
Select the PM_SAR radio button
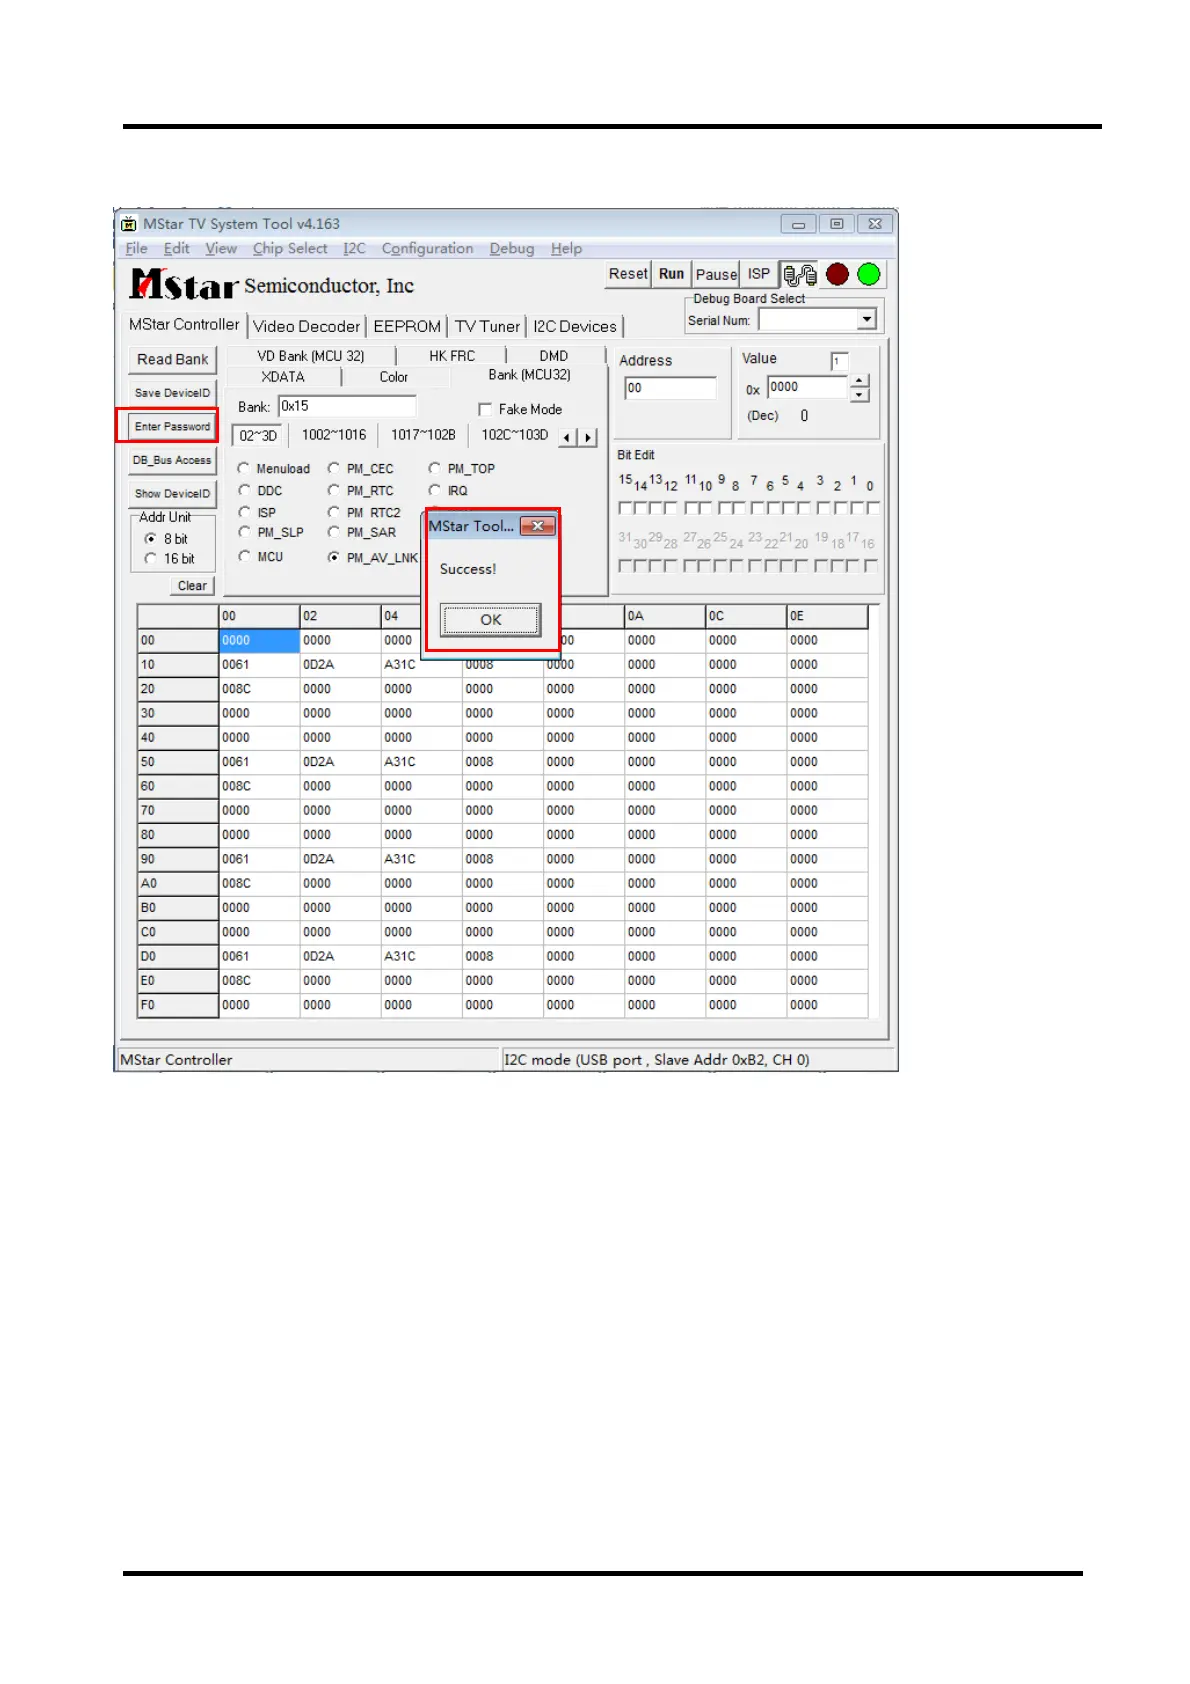(333, 532)
